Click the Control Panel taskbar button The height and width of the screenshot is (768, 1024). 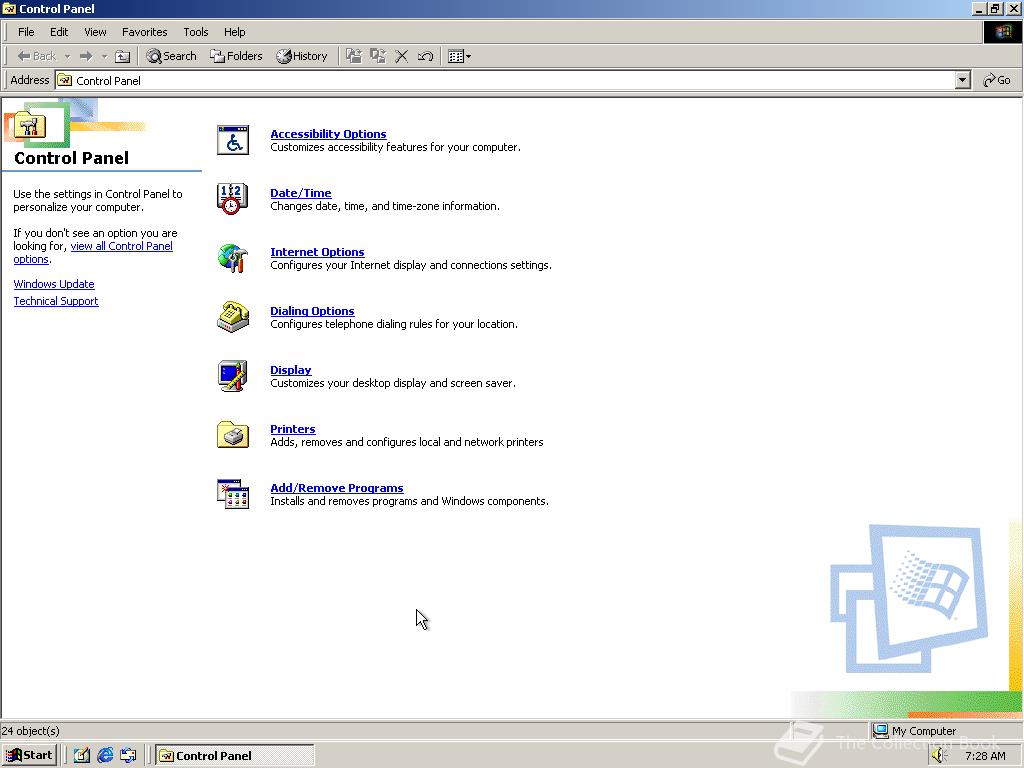[234, 756]
